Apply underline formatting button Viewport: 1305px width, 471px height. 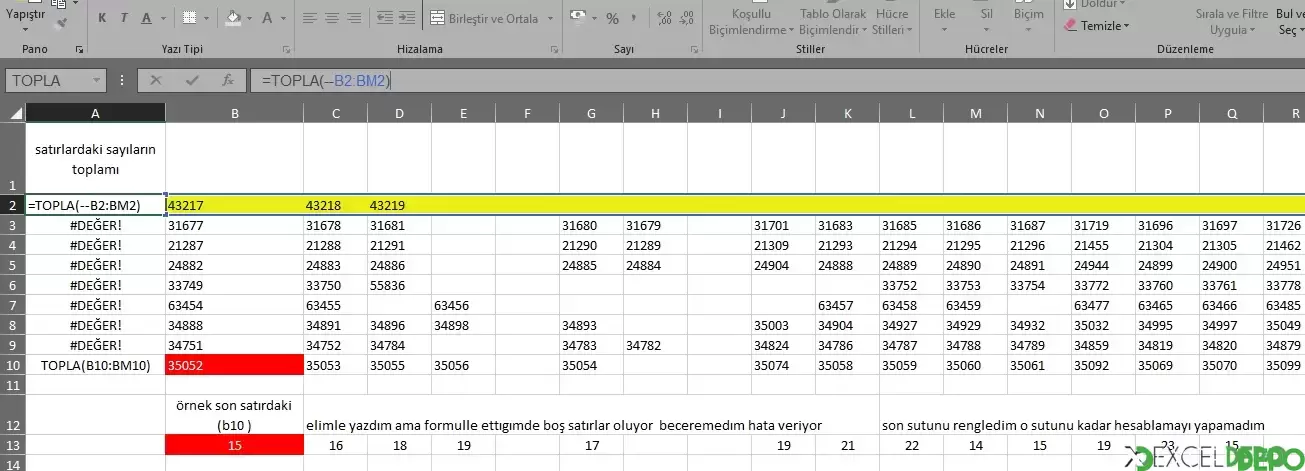click(x=147, y=18)
